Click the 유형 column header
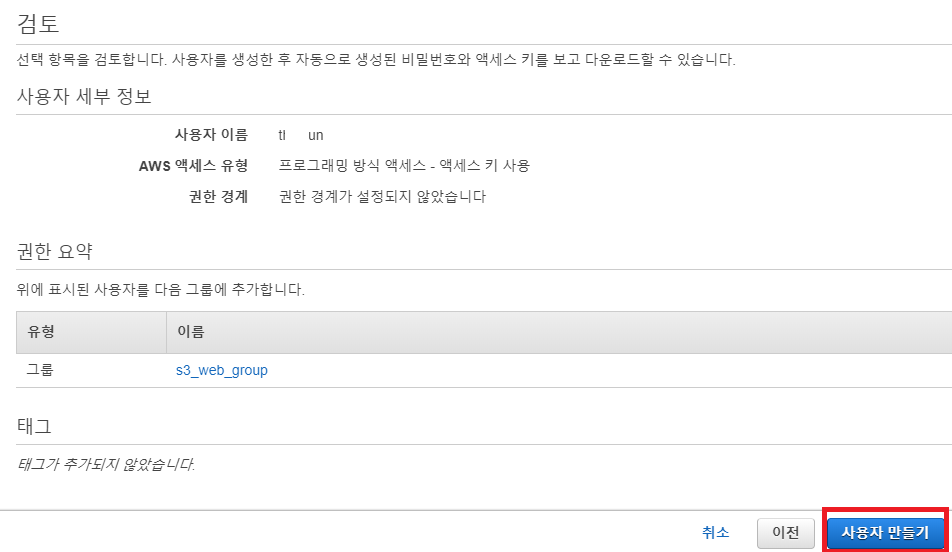Image resolution: width=952 pixels, height=552 pixels. coord(40,331)
